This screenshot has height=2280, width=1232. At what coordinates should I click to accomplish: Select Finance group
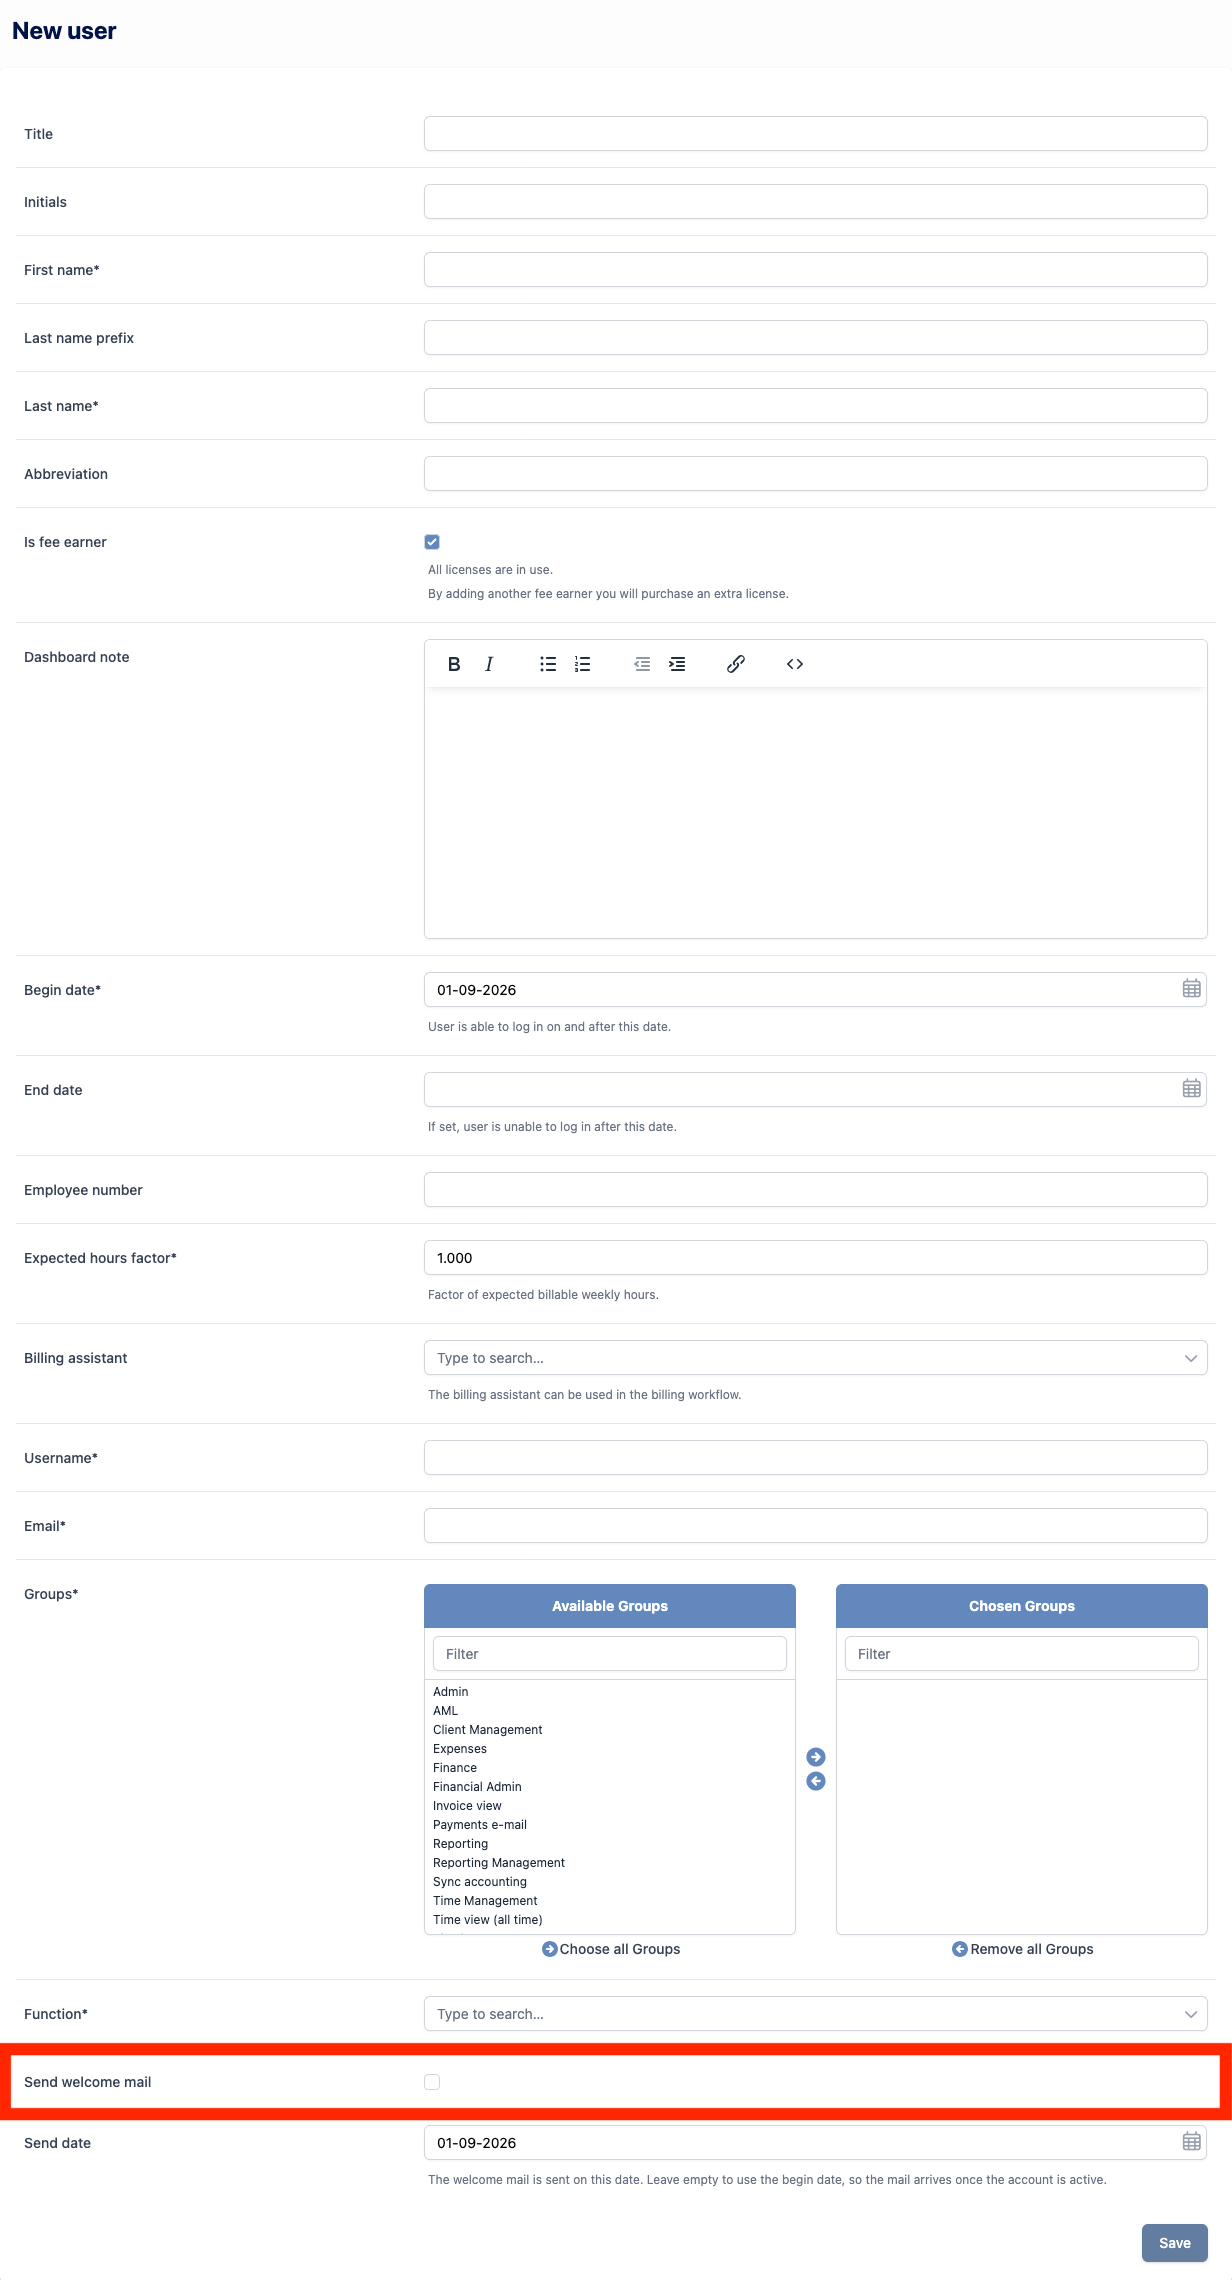[455, 1768]
